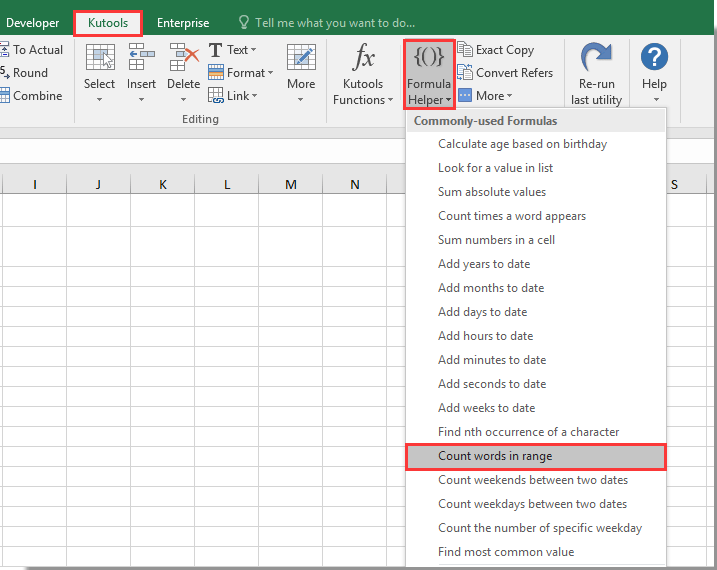Open the Select tool icon

coord(100,57)
